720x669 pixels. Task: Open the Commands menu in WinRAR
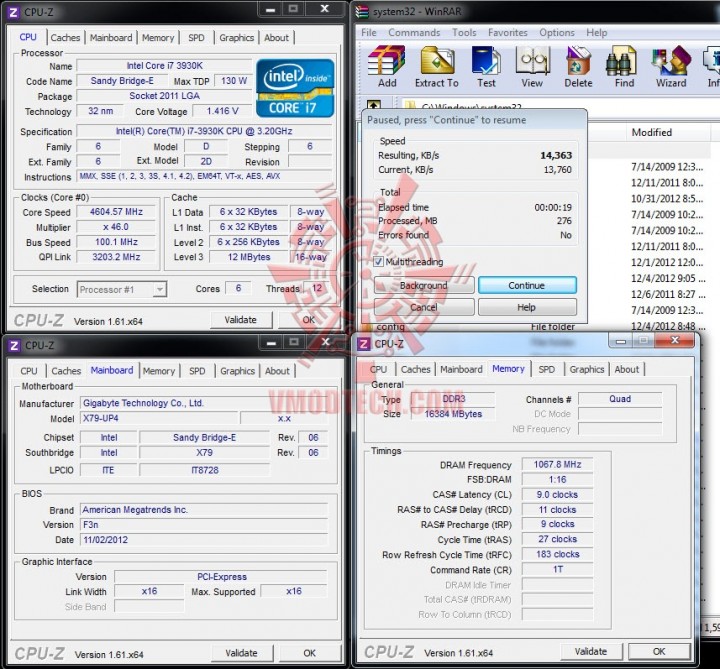tap(414, 33)
